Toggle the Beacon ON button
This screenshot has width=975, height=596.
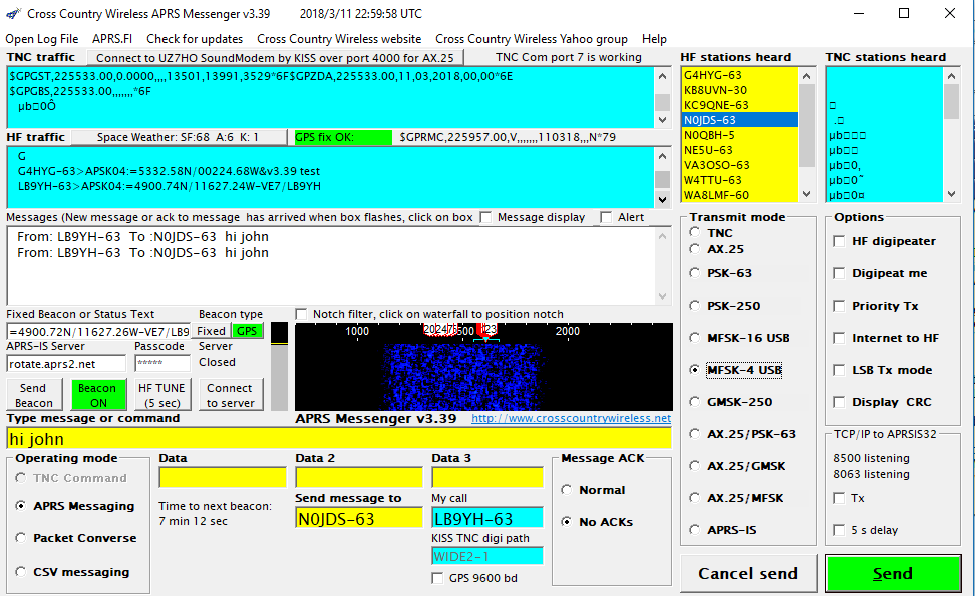pos(98,395)
